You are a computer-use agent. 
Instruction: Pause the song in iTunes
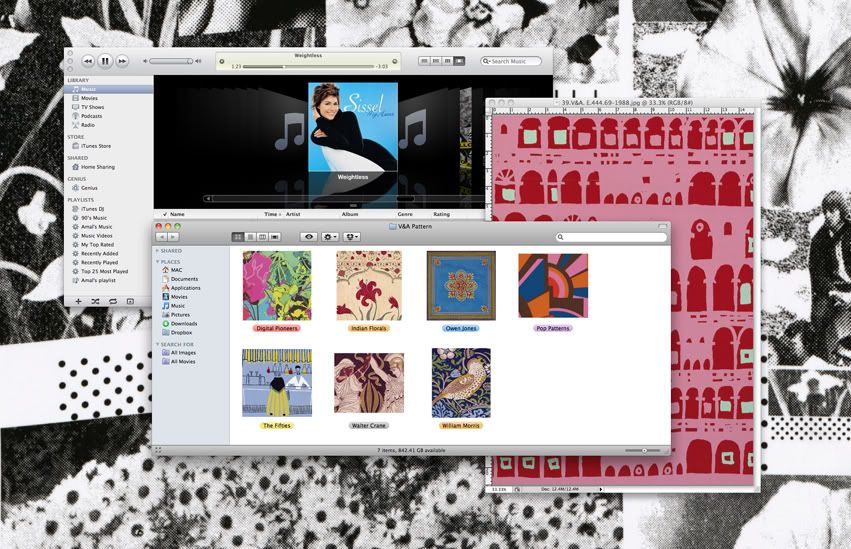[x=105, y=61]
